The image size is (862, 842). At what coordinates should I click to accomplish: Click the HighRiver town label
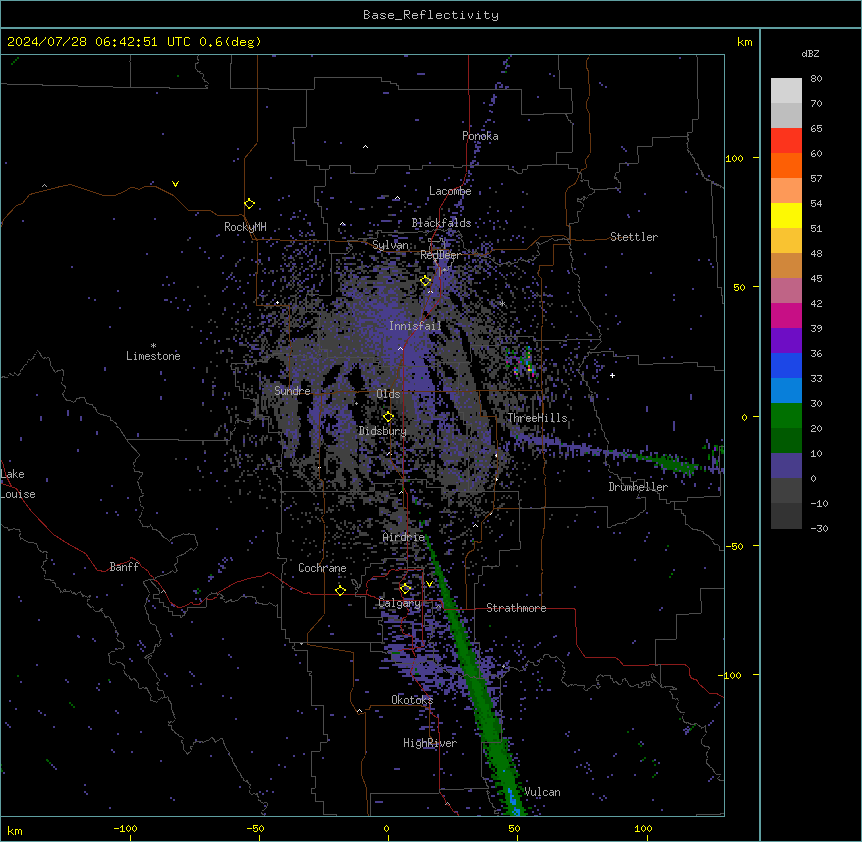click(x=430, y=743)
